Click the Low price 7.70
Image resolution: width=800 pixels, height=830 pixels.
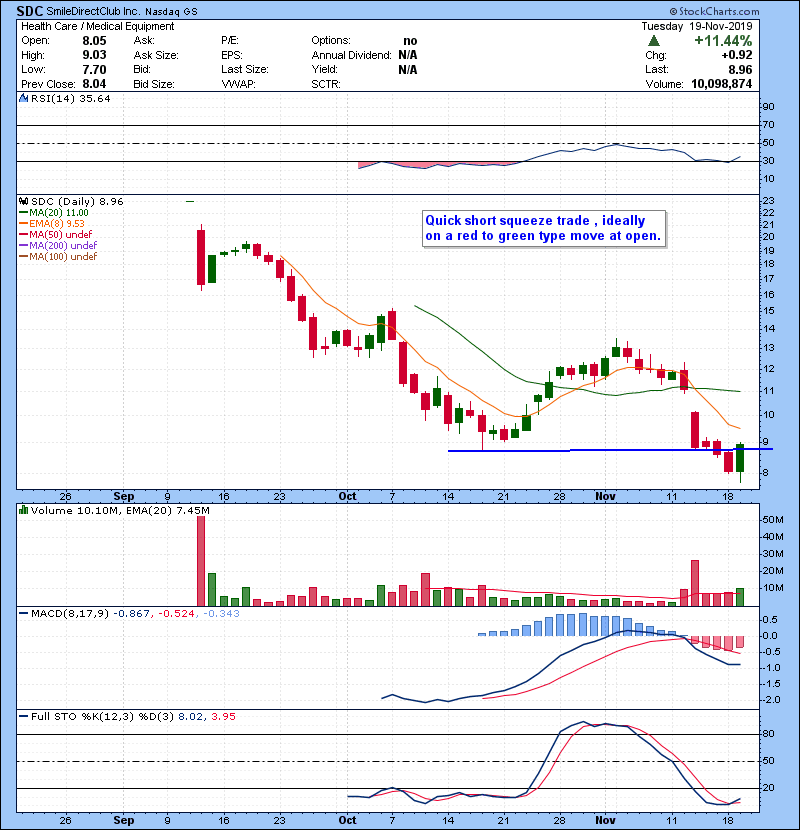coord(94,69)
